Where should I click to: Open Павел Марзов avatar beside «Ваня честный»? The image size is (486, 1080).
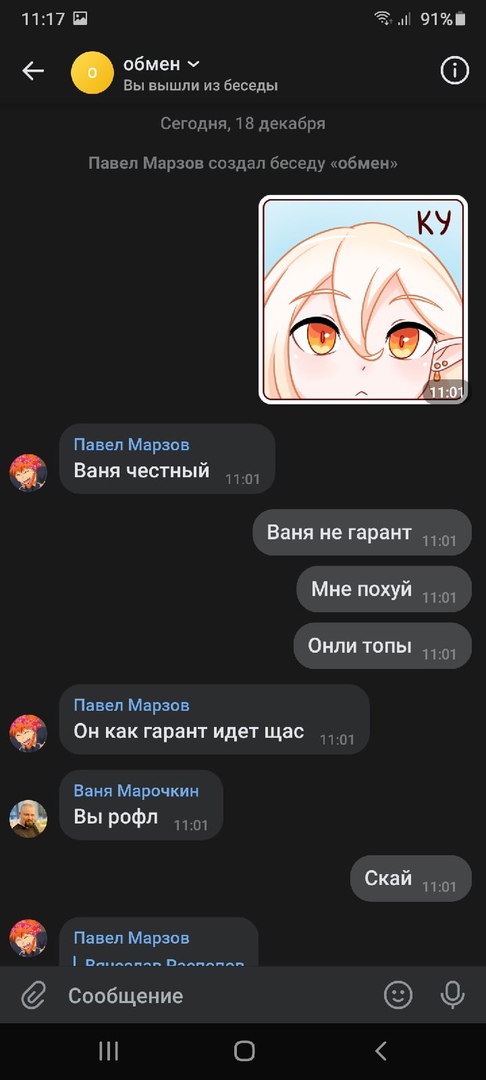pyautogui.click(x=28, y=472)
